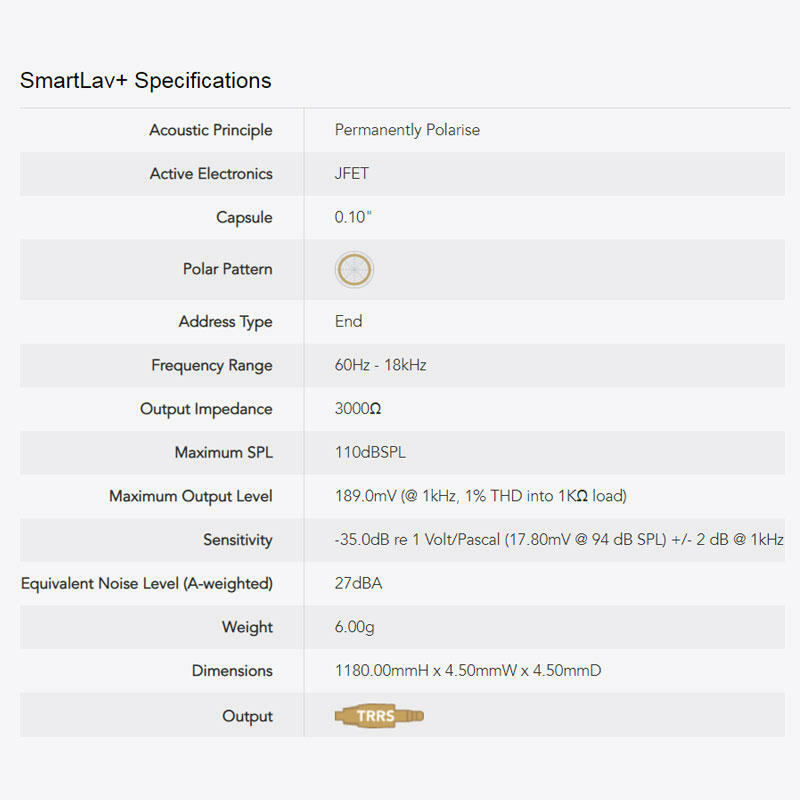Click the Output row label

click(x=247, y=716)
